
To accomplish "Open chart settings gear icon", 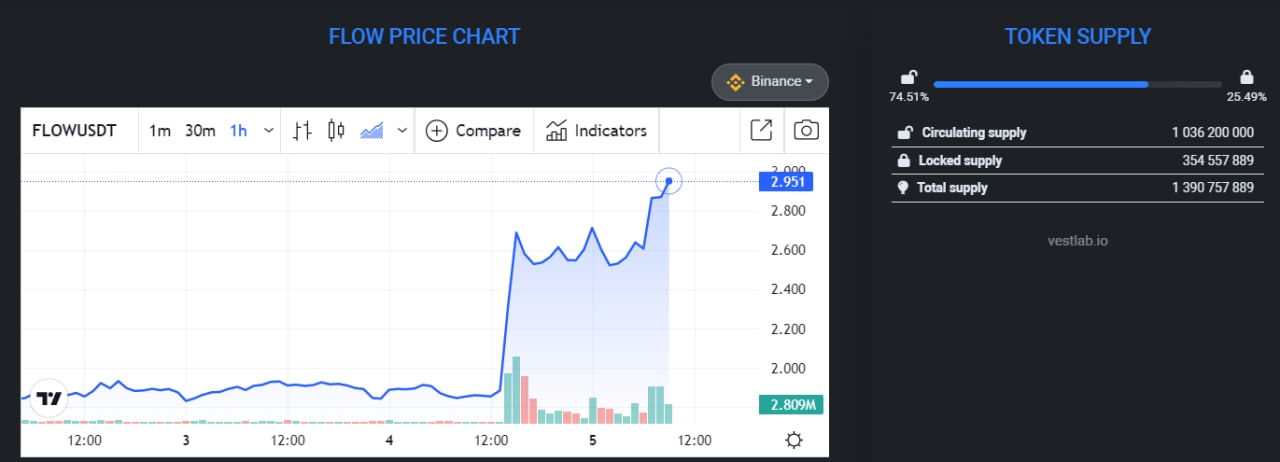I will (x=794, y=440).
